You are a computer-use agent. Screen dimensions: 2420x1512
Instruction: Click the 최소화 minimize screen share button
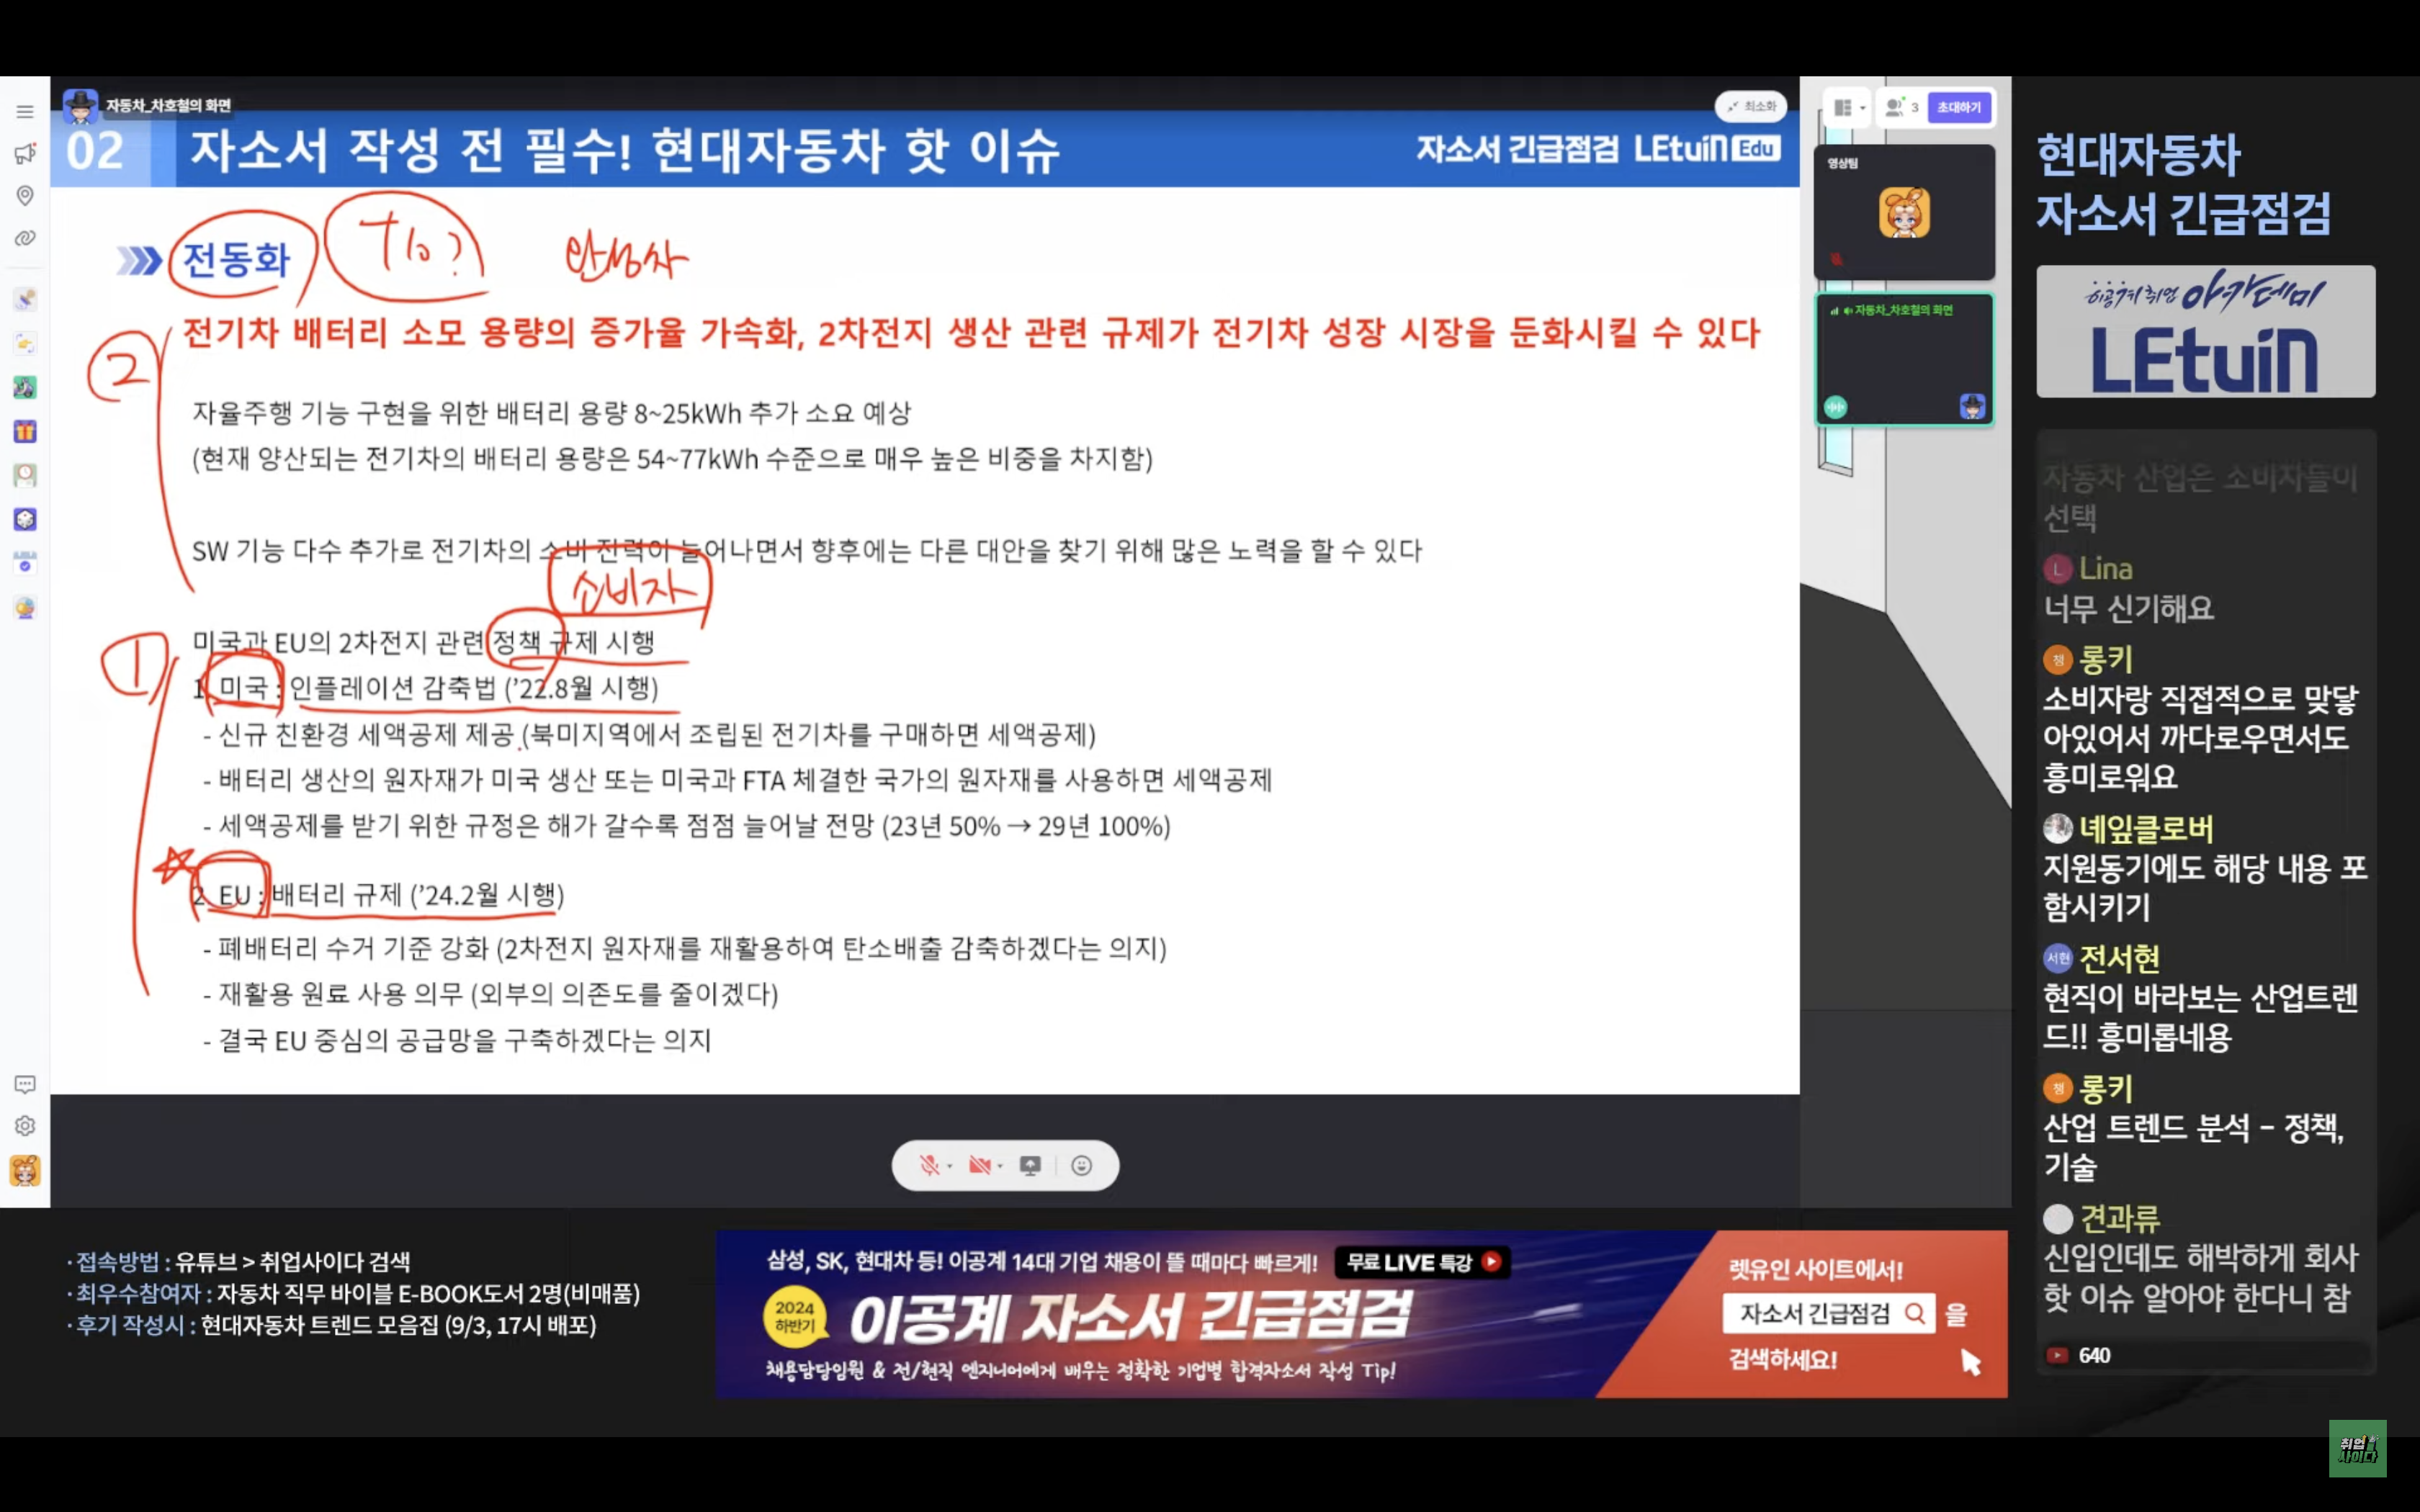(1750, 106)
